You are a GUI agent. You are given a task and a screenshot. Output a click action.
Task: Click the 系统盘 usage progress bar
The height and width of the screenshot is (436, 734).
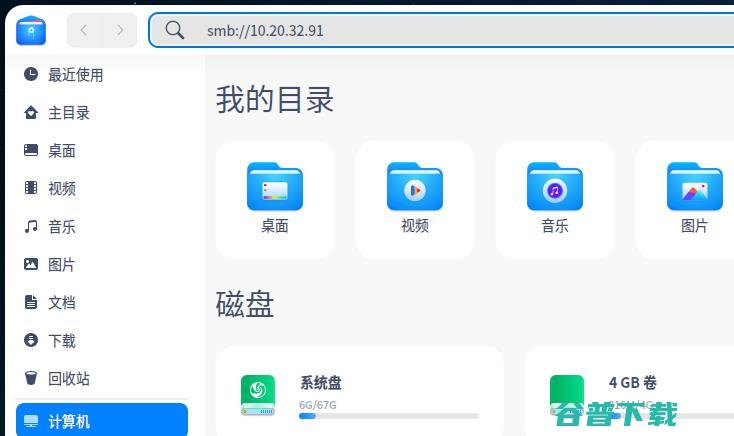pos(389,416)
